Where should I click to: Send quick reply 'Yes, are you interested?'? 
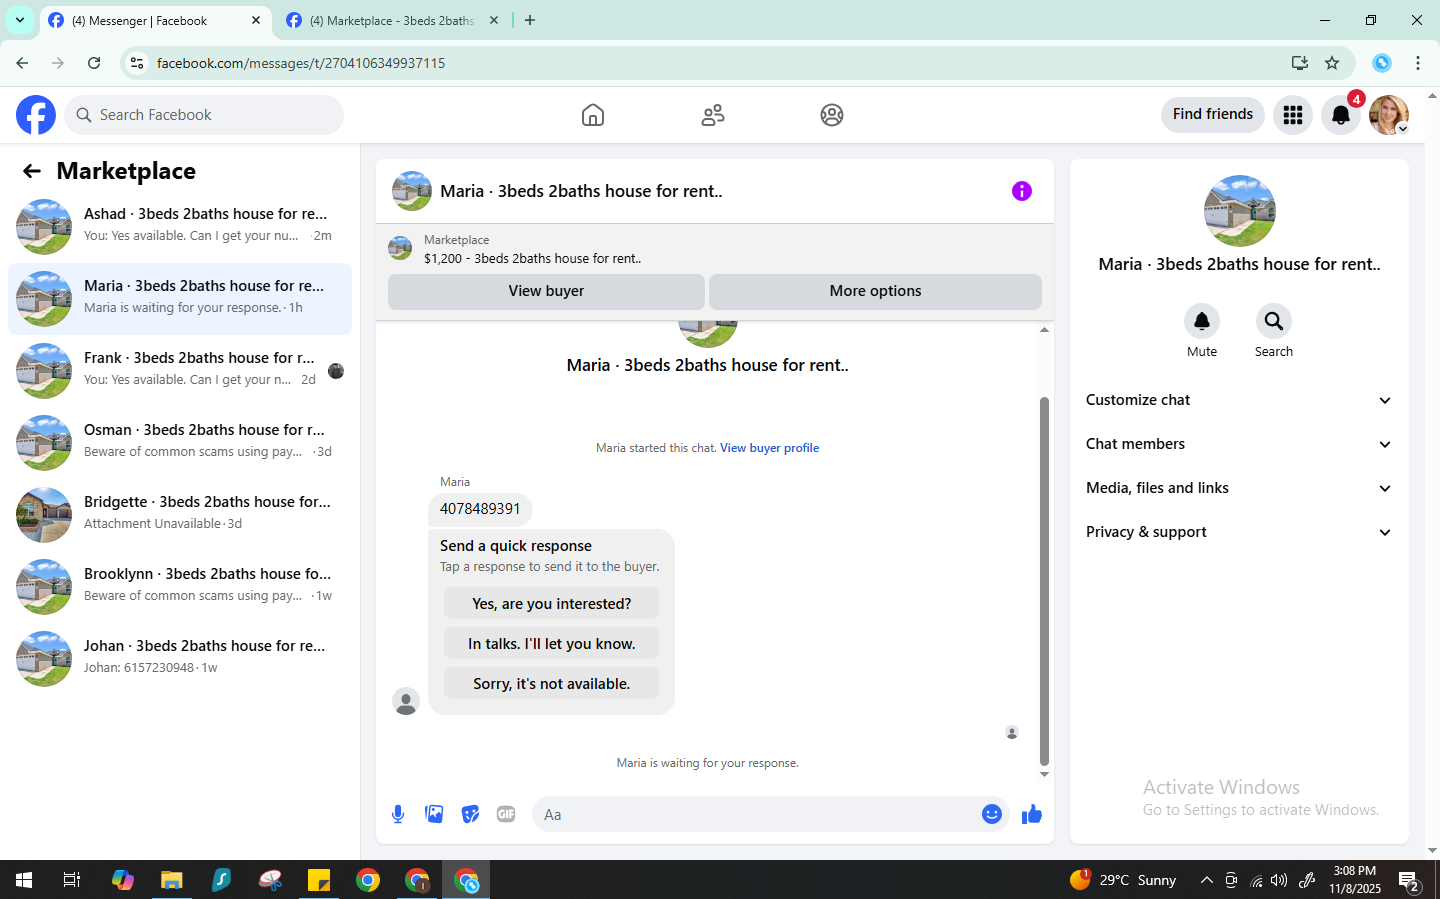coord(551,604)
